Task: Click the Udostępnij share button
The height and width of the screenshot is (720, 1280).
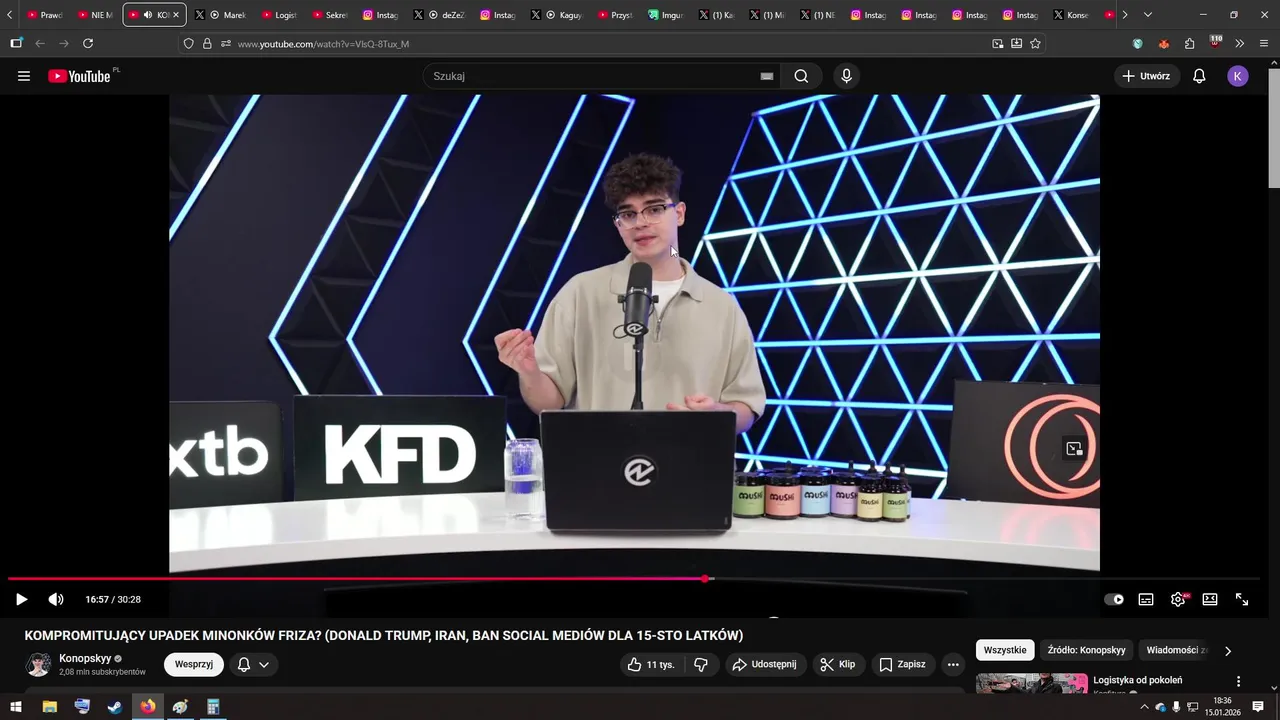Action: pos(765,664)
